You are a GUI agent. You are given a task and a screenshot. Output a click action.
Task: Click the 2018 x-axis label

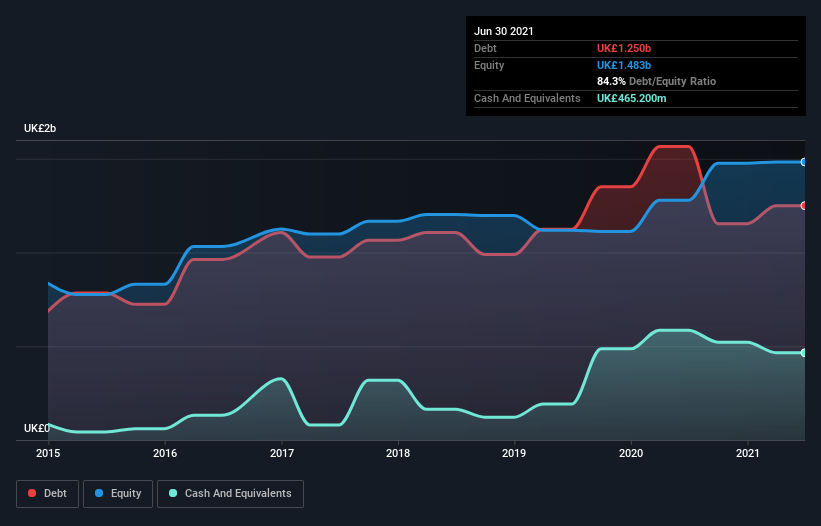click(398, 453)
